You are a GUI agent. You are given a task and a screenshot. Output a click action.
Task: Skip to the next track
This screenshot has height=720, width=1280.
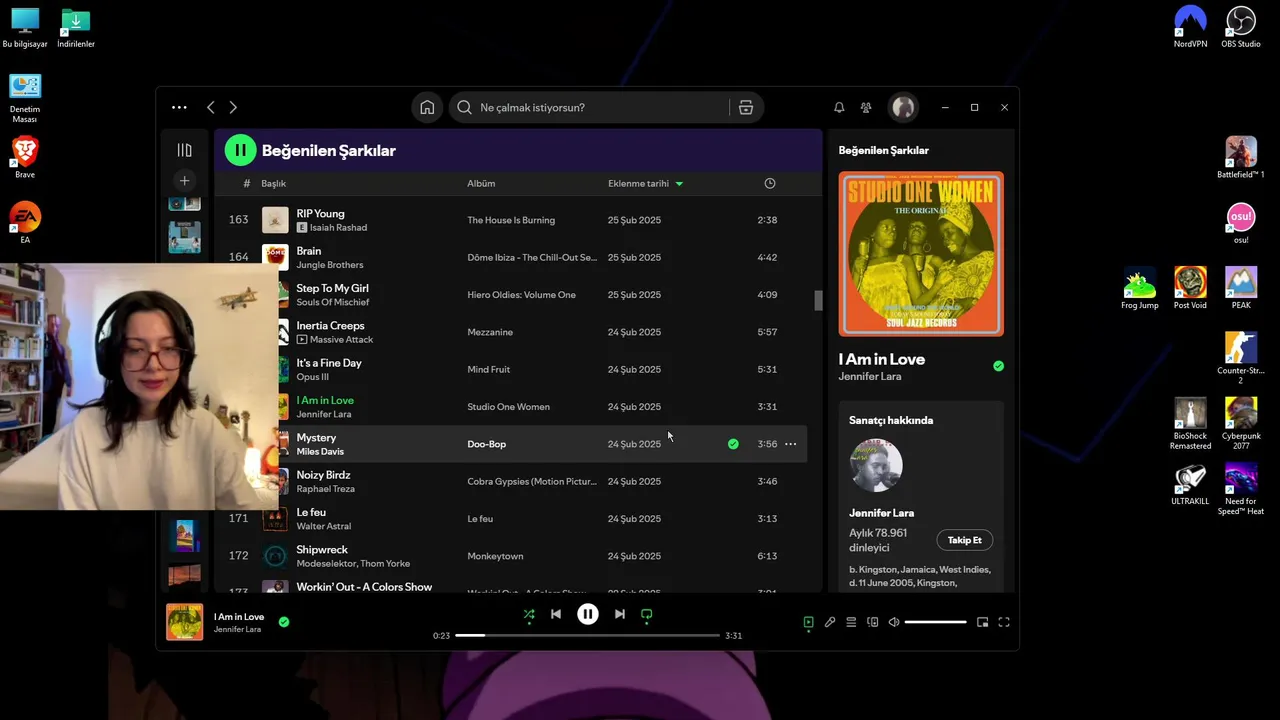[620, 614]
